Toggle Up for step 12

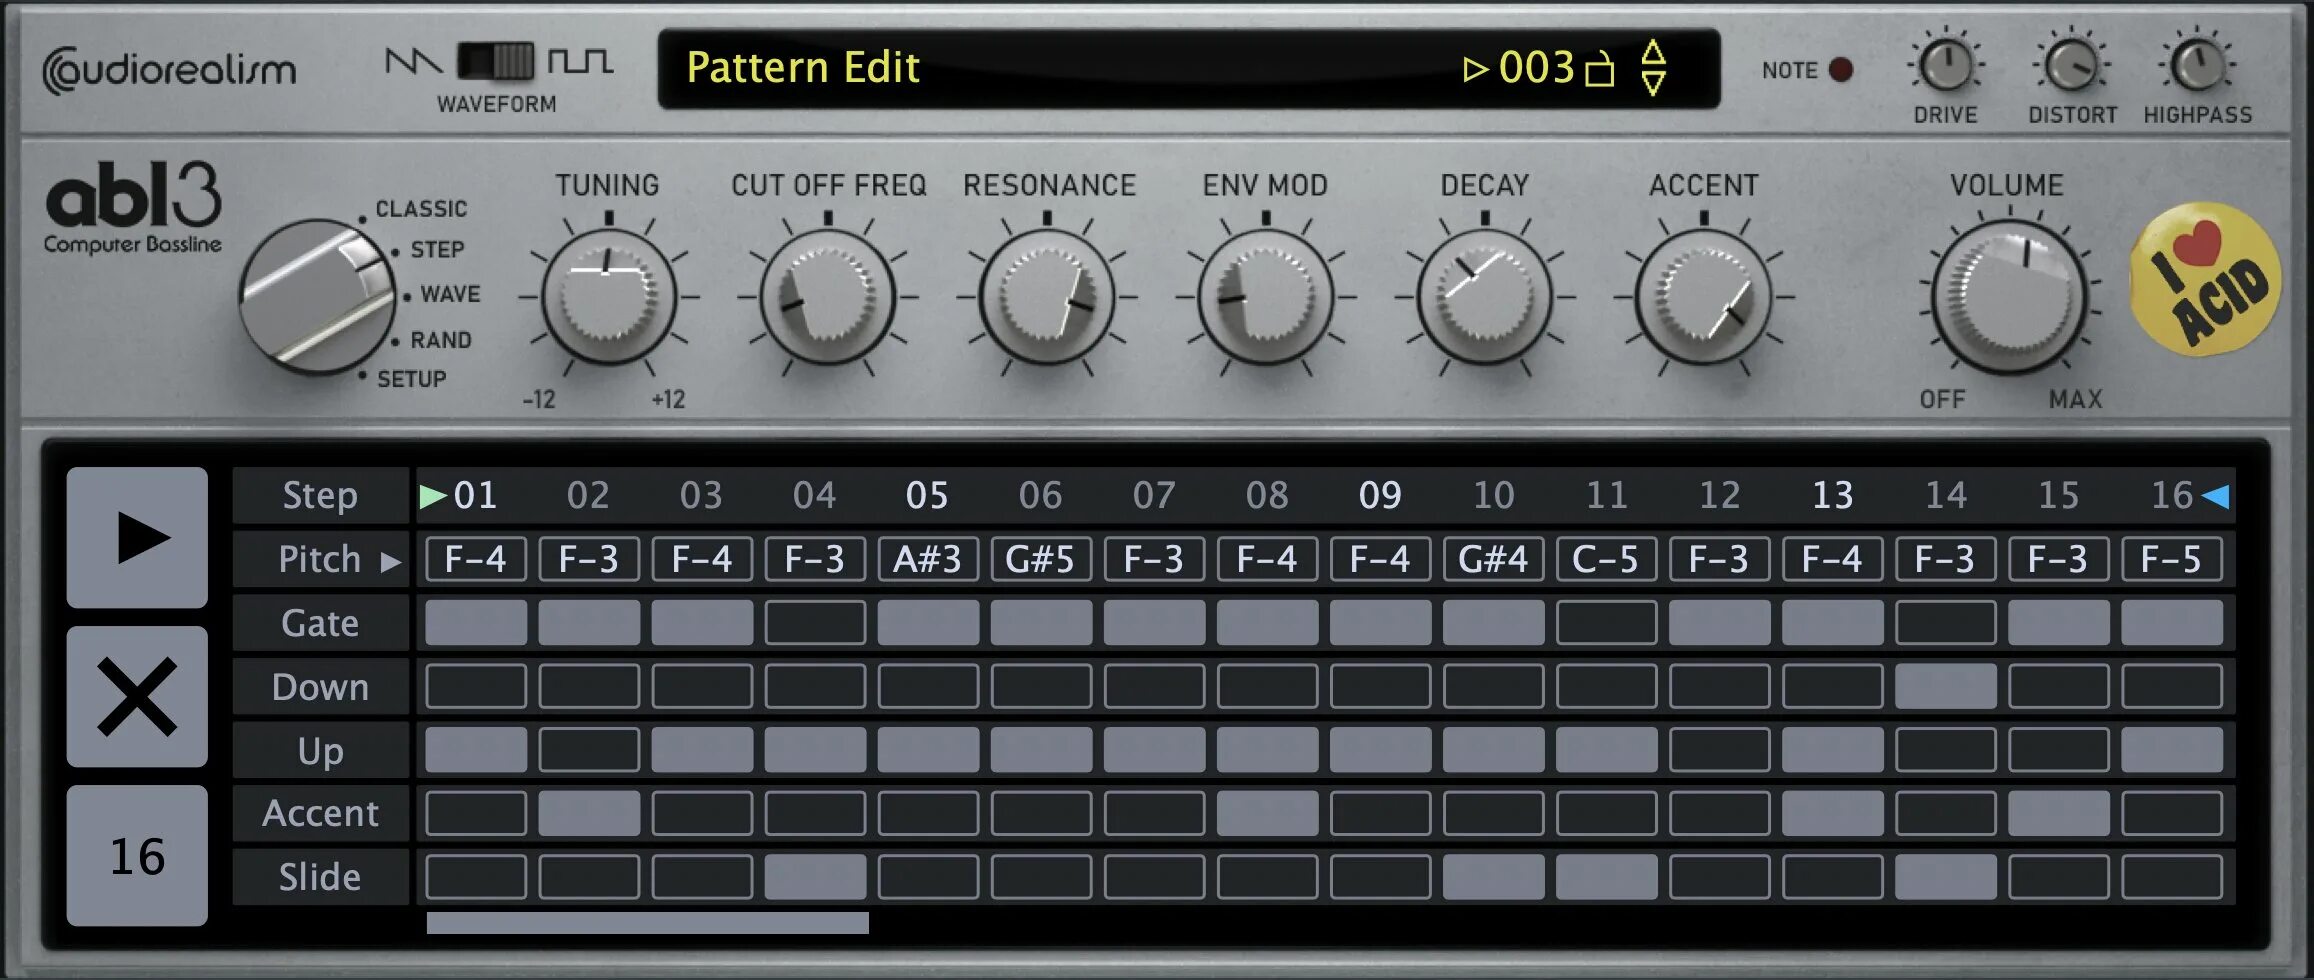(x=1720, y=750)
